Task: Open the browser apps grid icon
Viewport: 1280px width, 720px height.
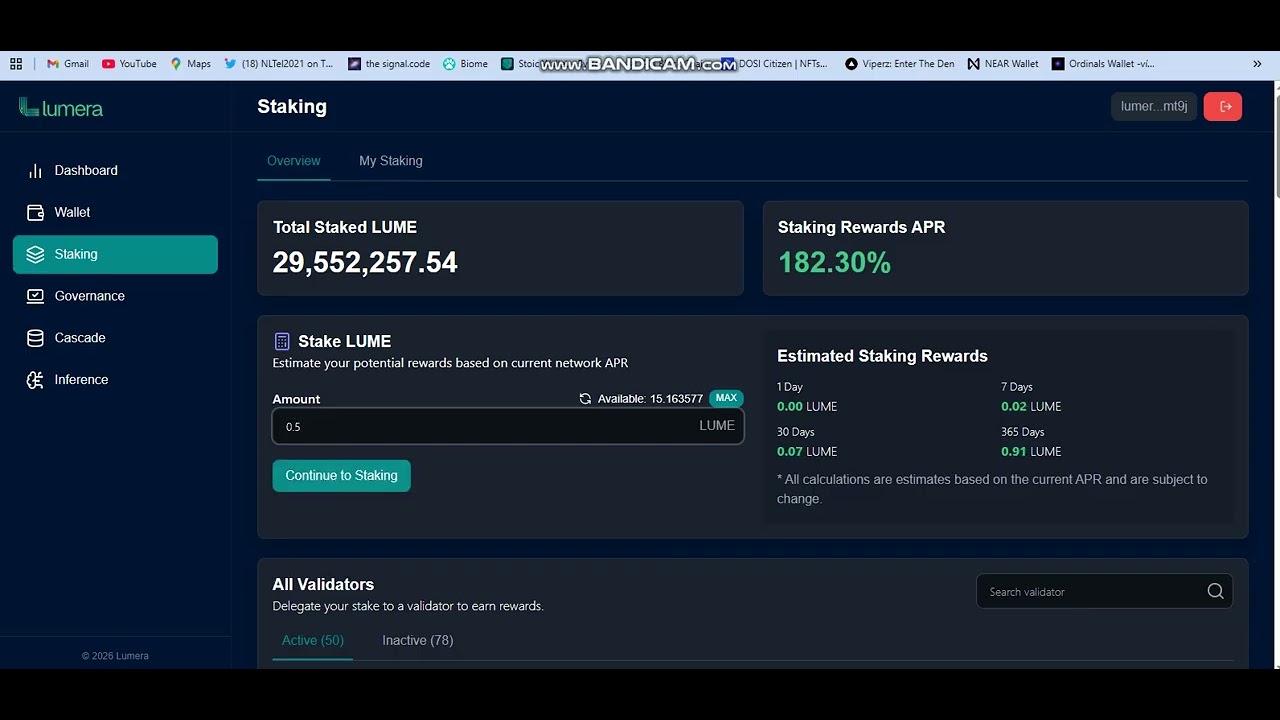Action: (16, 63)
